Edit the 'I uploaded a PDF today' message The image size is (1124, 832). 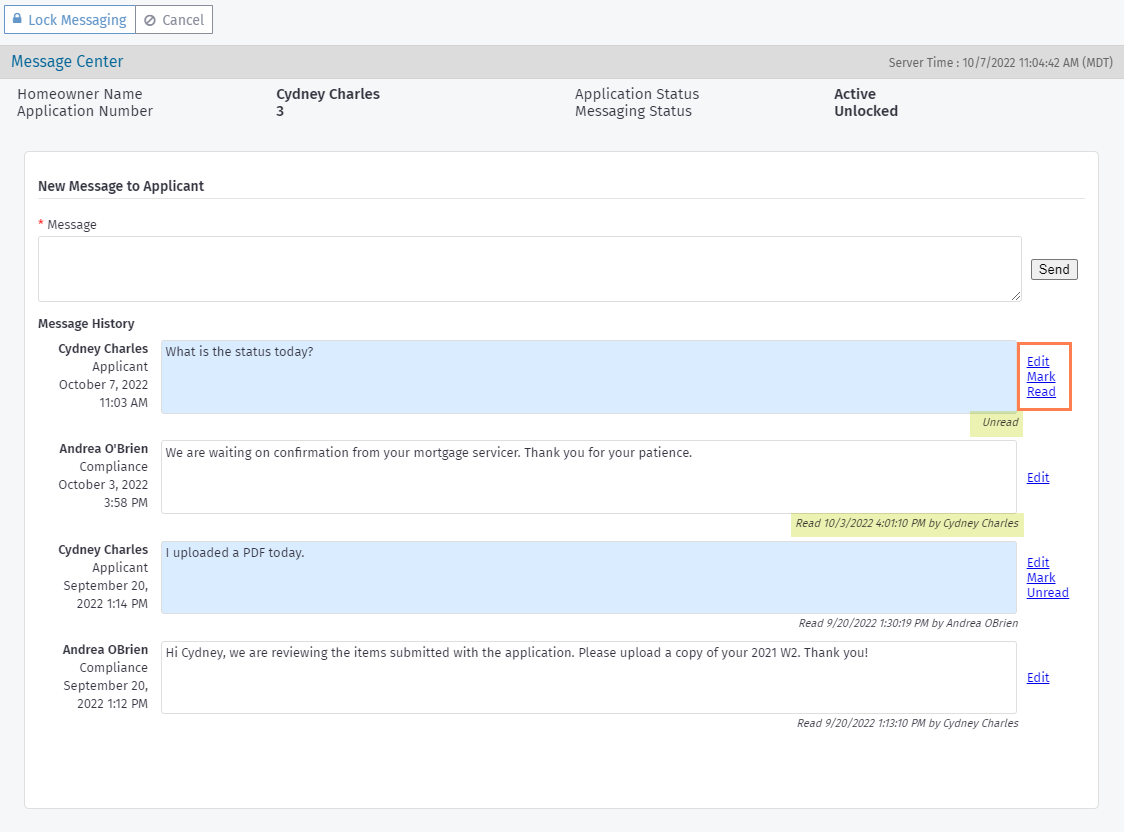tap(1037, 562)
